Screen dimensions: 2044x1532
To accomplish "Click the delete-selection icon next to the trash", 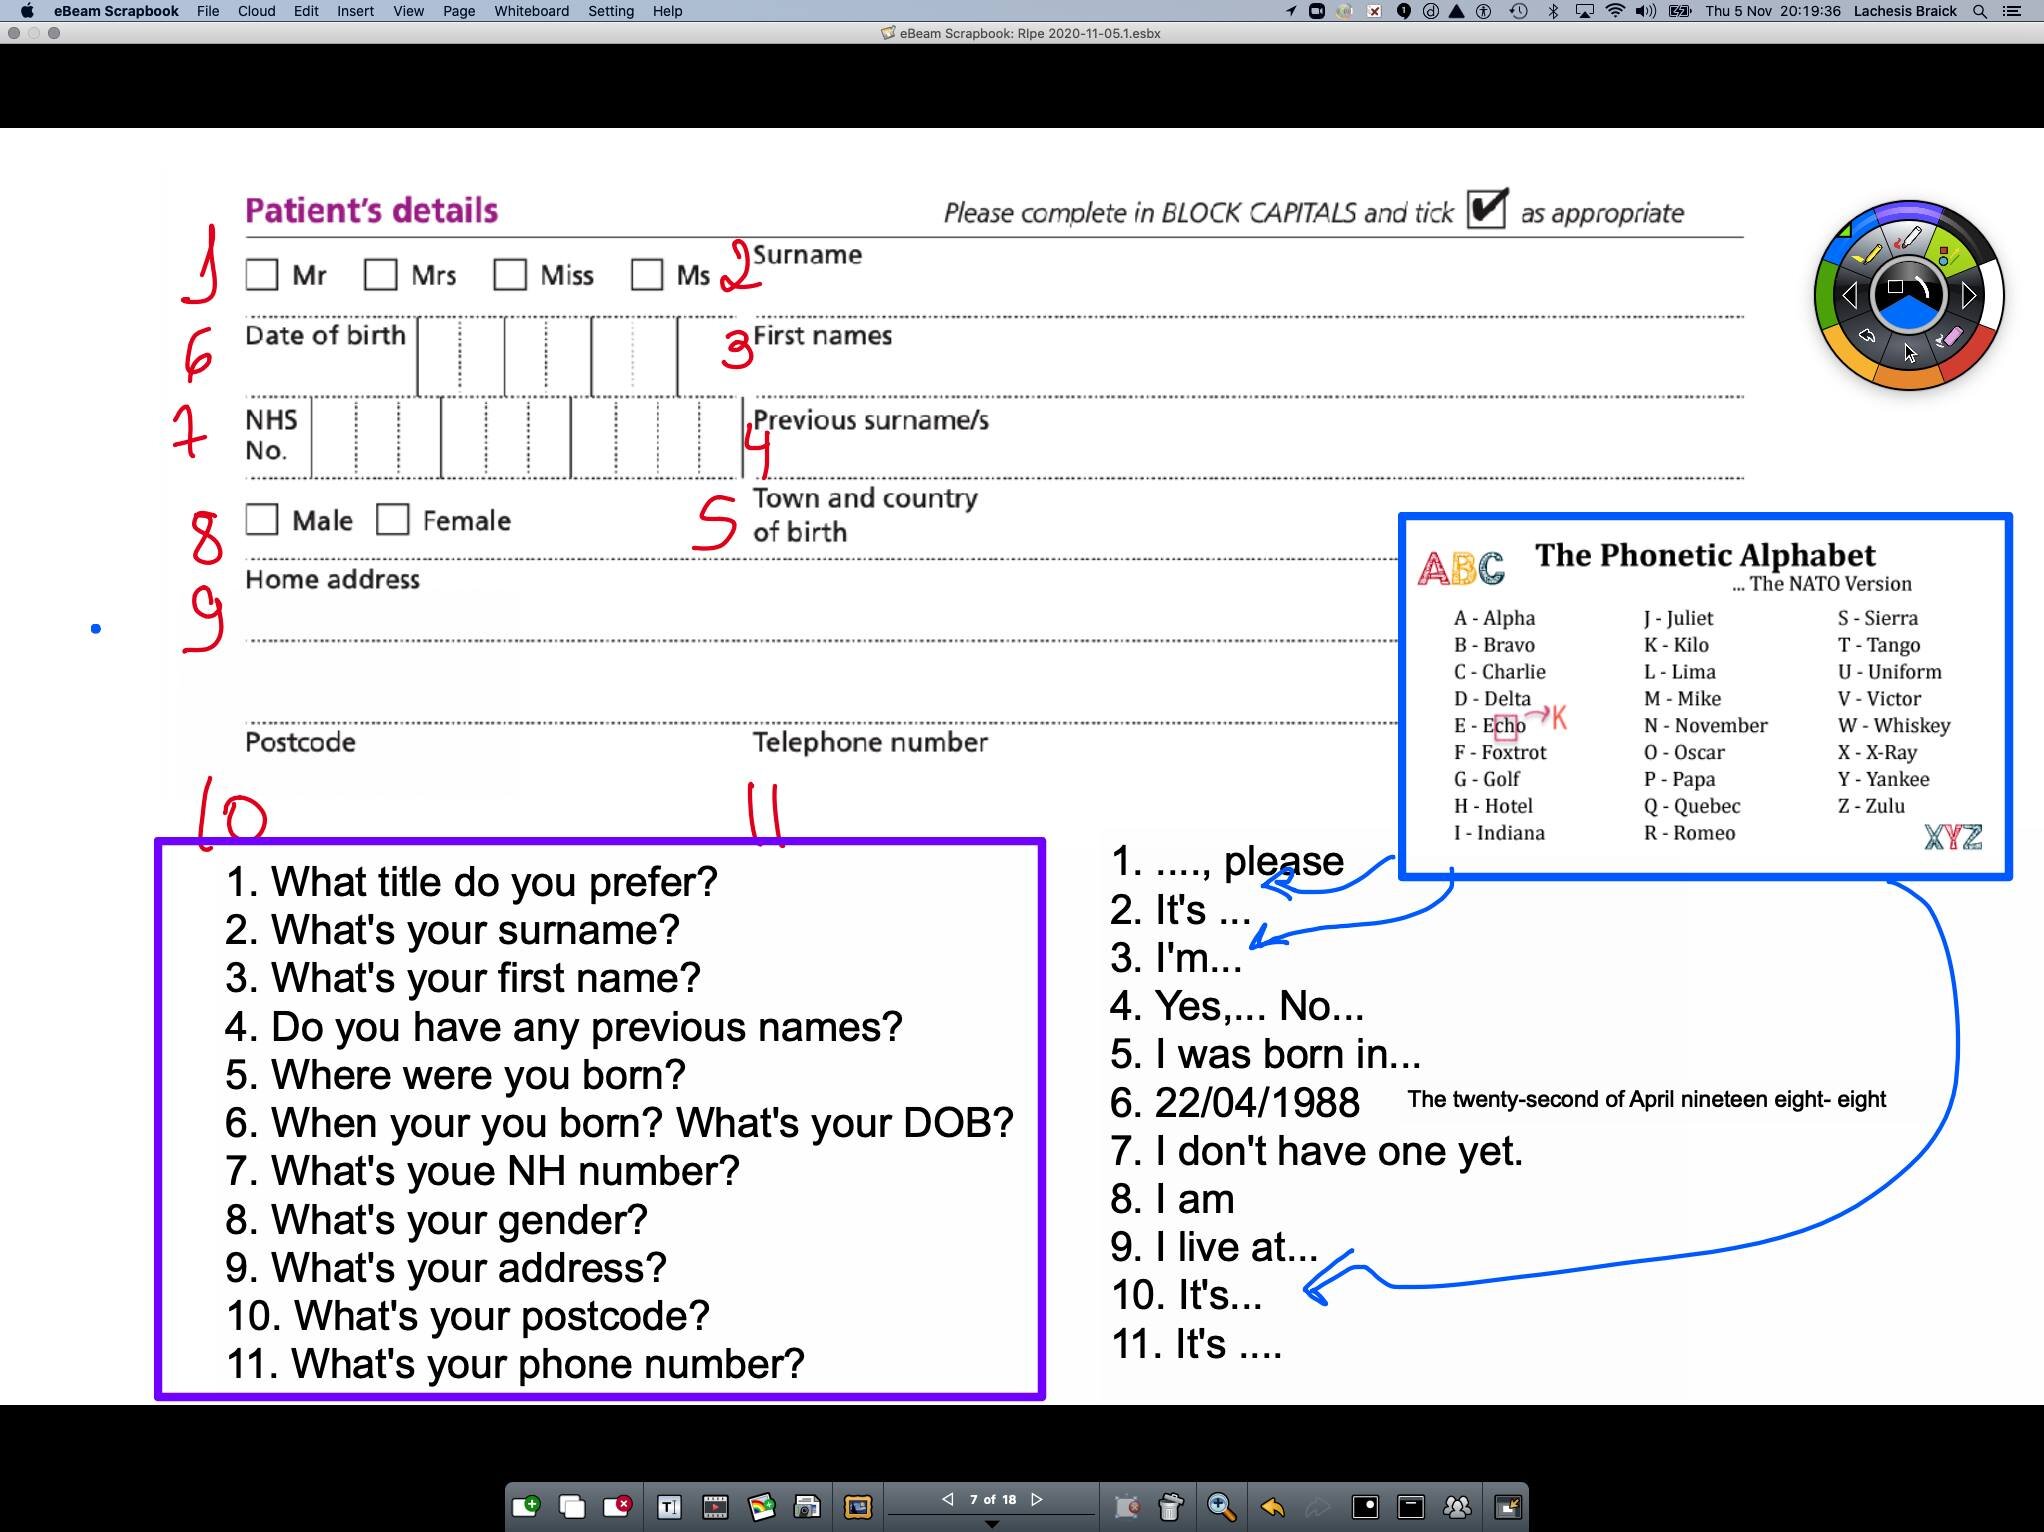I will [x=1127, y=1506].
